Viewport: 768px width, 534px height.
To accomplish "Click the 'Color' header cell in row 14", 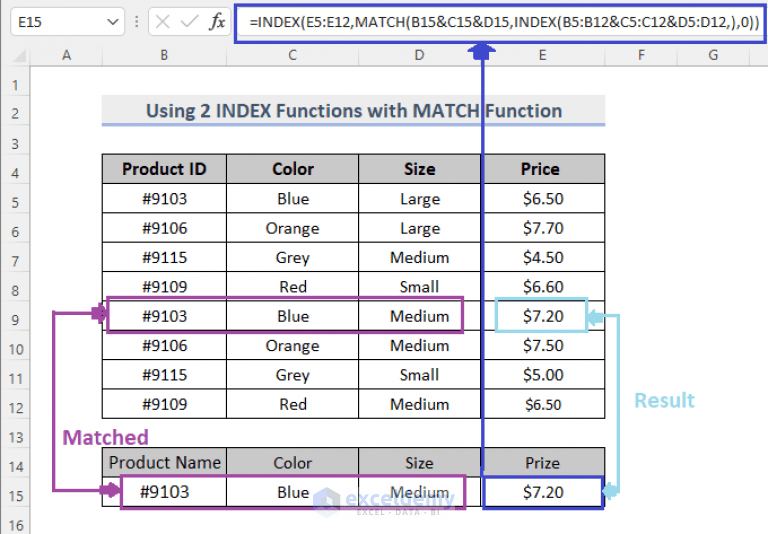I will tap(292, 462).
